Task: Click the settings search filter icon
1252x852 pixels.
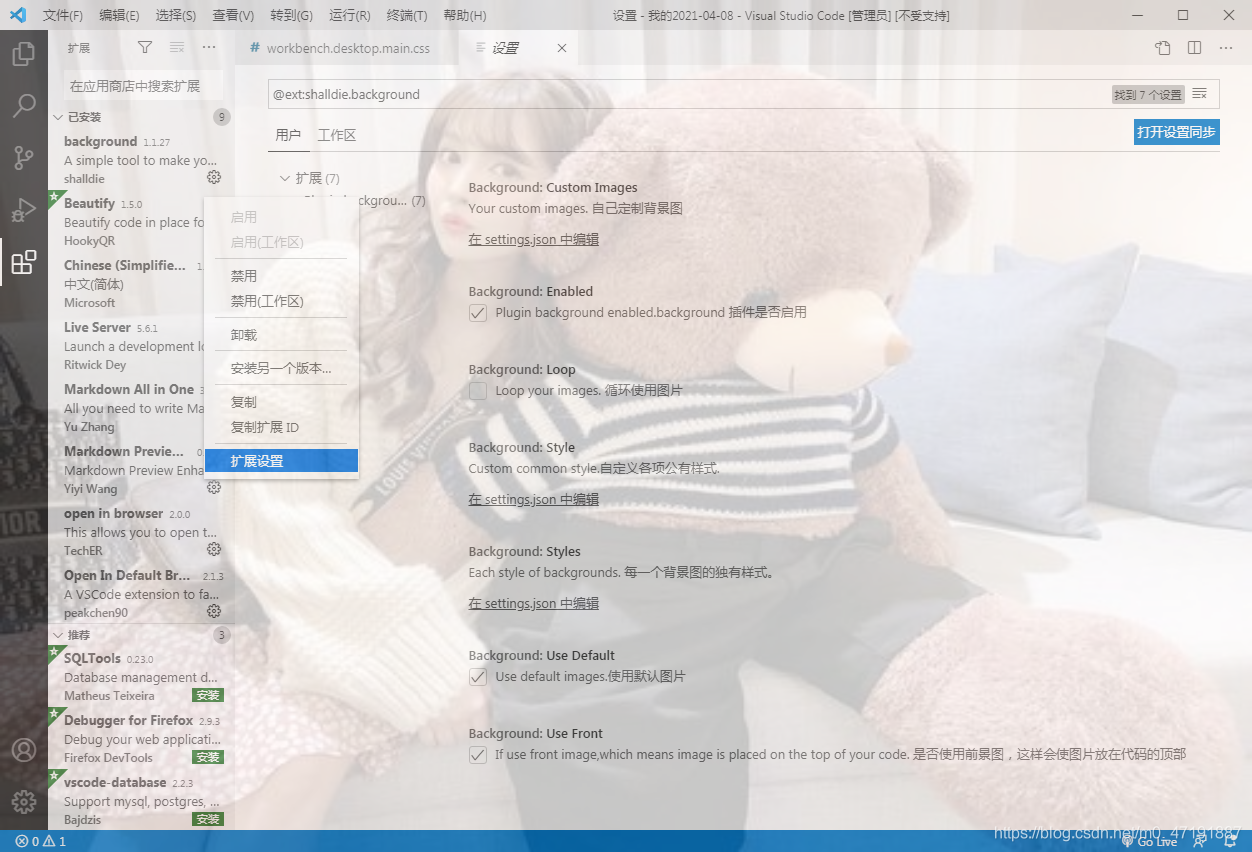Action: click(x=1200, y=94)
